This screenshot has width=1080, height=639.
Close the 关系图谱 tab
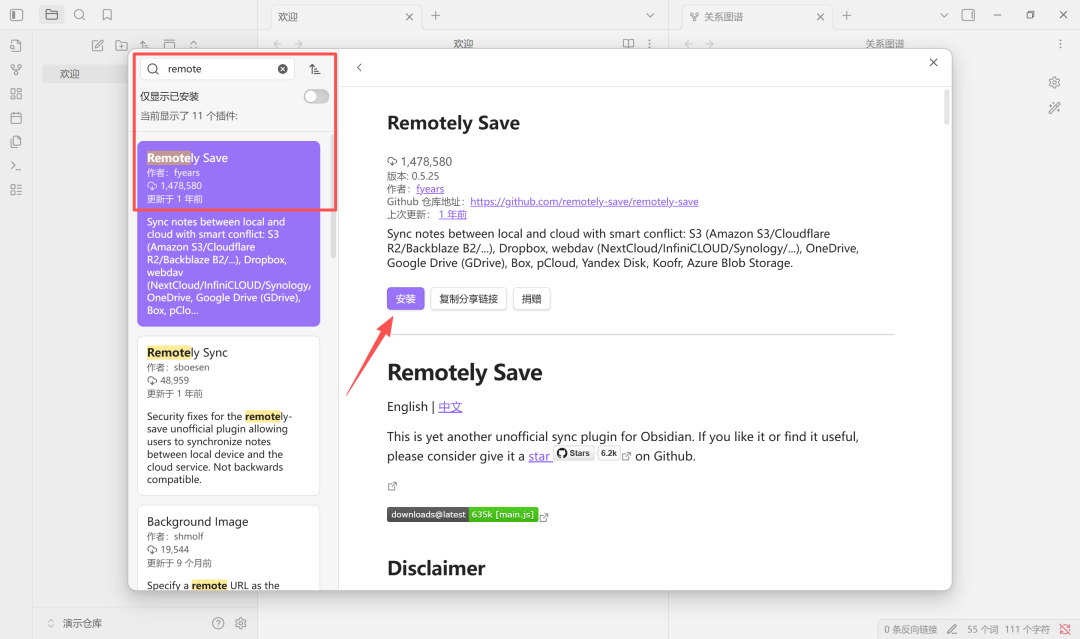click(x=820, y=17)
